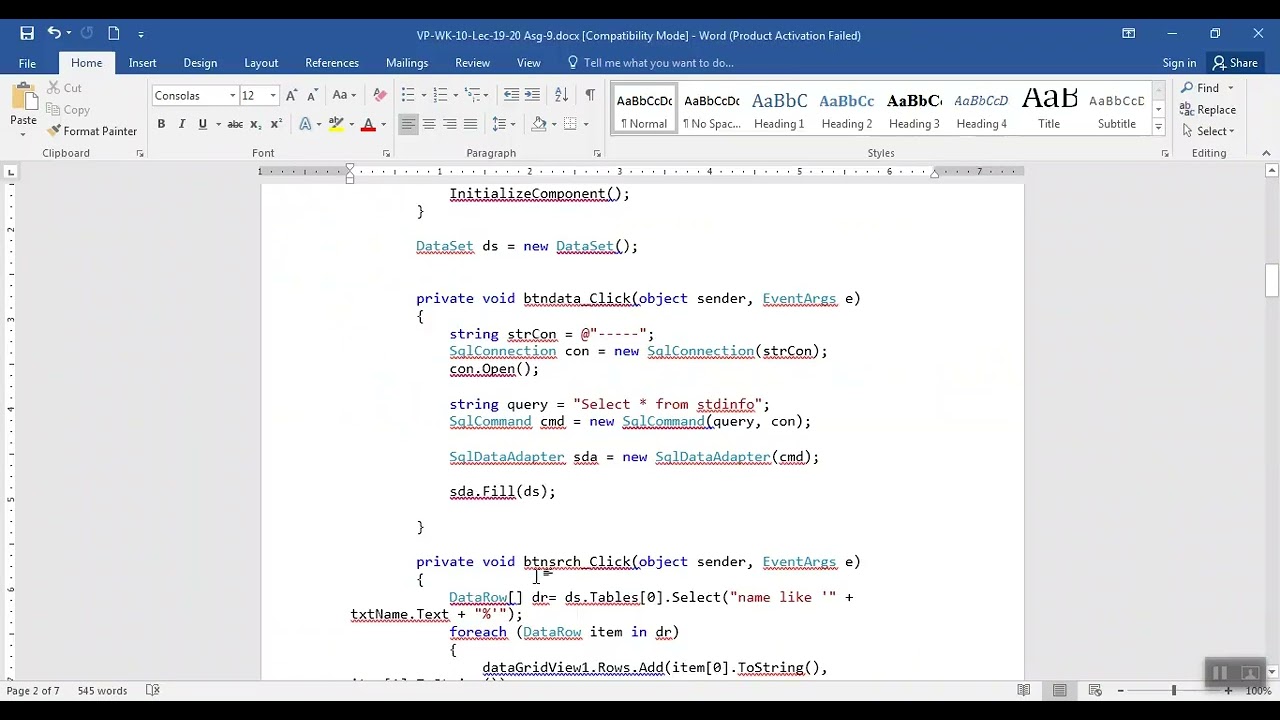This screenshot has height=720, width=1280.
Task: Switch to the Mailings tab
Action: pyautogui.click(x=407, y=63)
